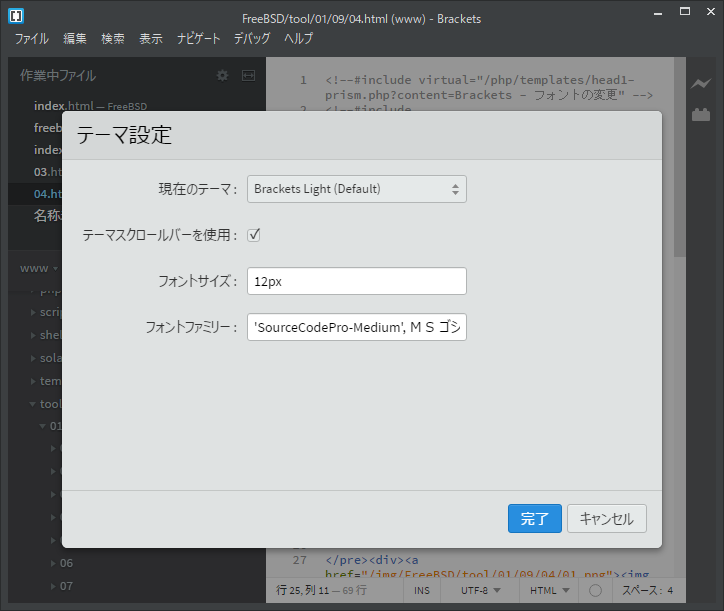This screenshot has width=724, height=611.
Task: Open the ファイル menu
Action: (x=31, y=38)
